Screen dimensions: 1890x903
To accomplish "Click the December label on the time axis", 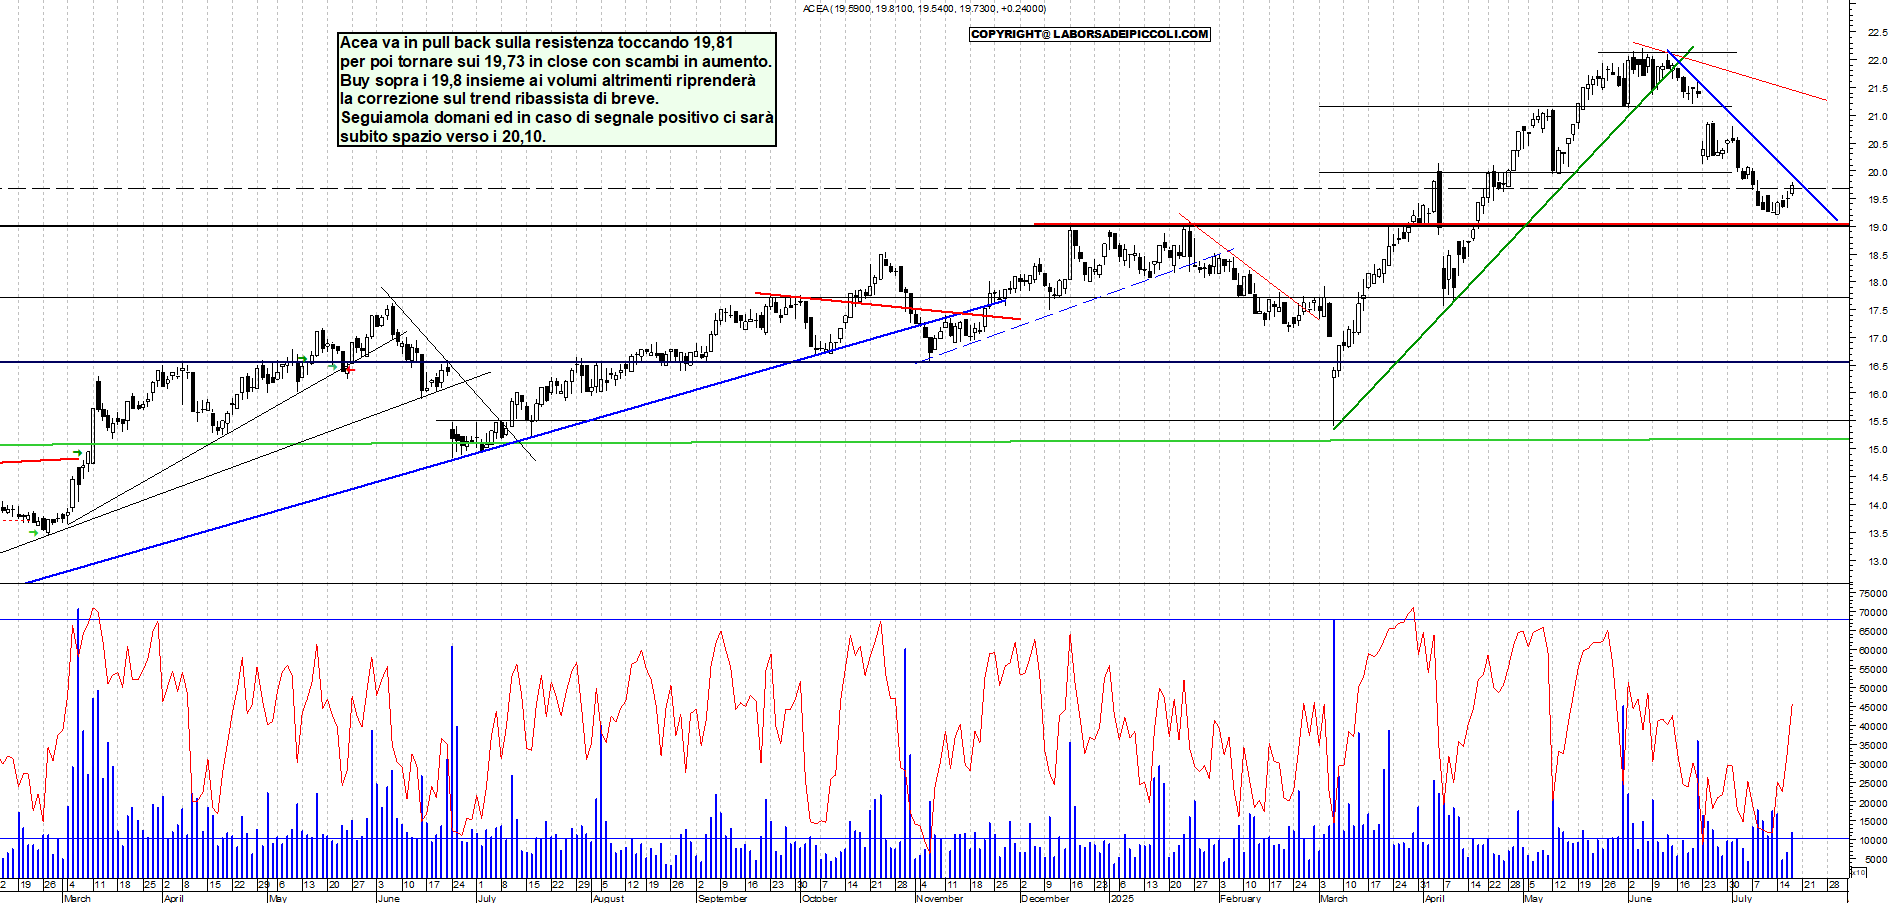I will coord(1045,898).
